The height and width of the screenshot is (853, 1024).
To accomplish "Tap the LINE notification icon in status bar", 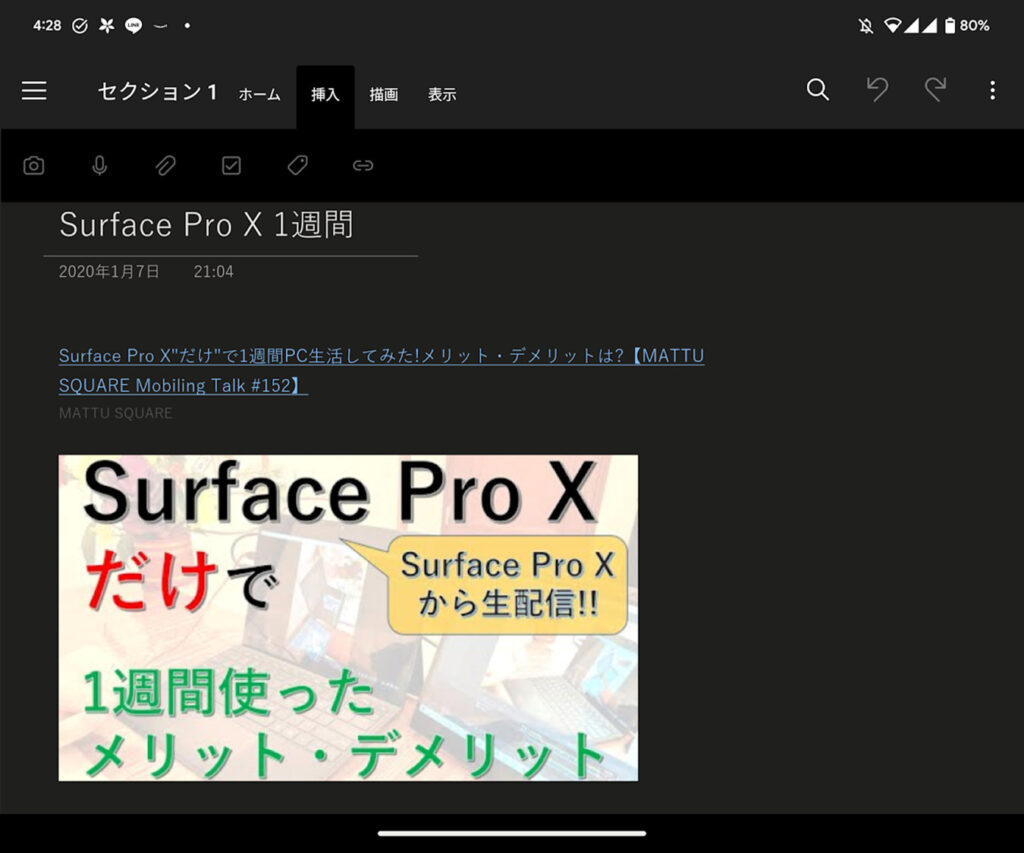I will (x=133, y=25).
